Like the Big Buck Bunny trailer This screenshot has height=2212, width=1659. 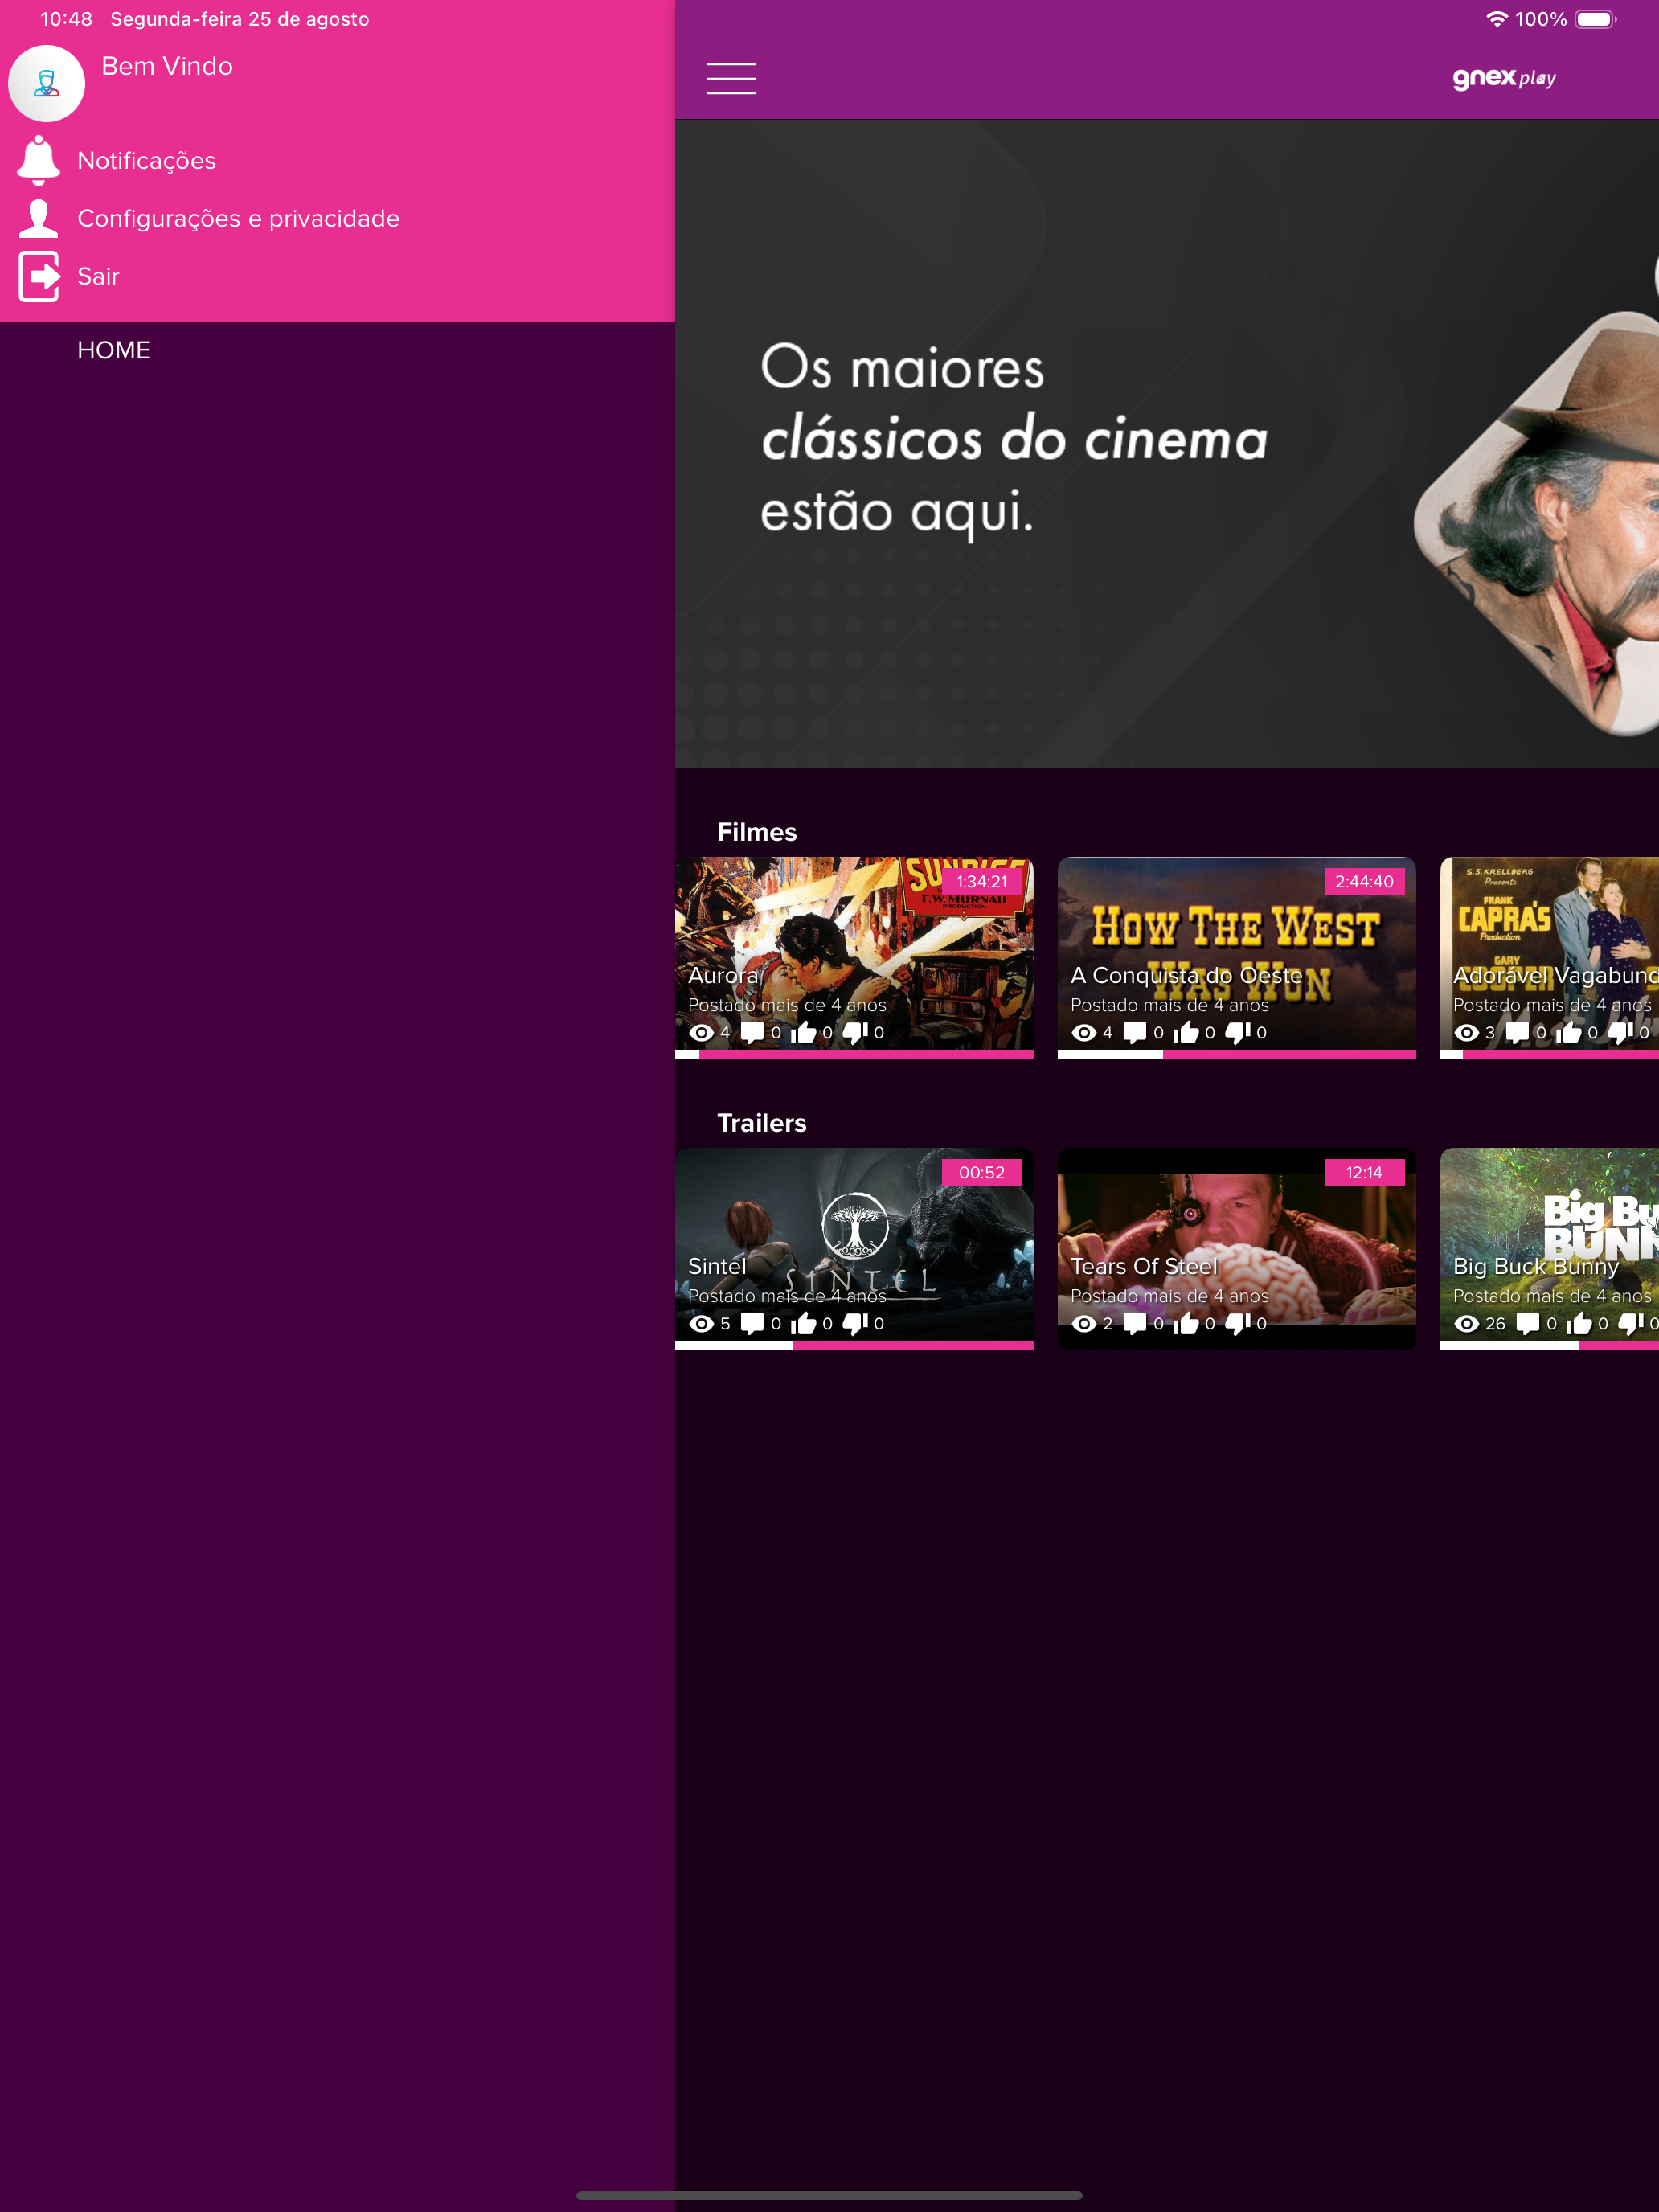[1579, 1323]
